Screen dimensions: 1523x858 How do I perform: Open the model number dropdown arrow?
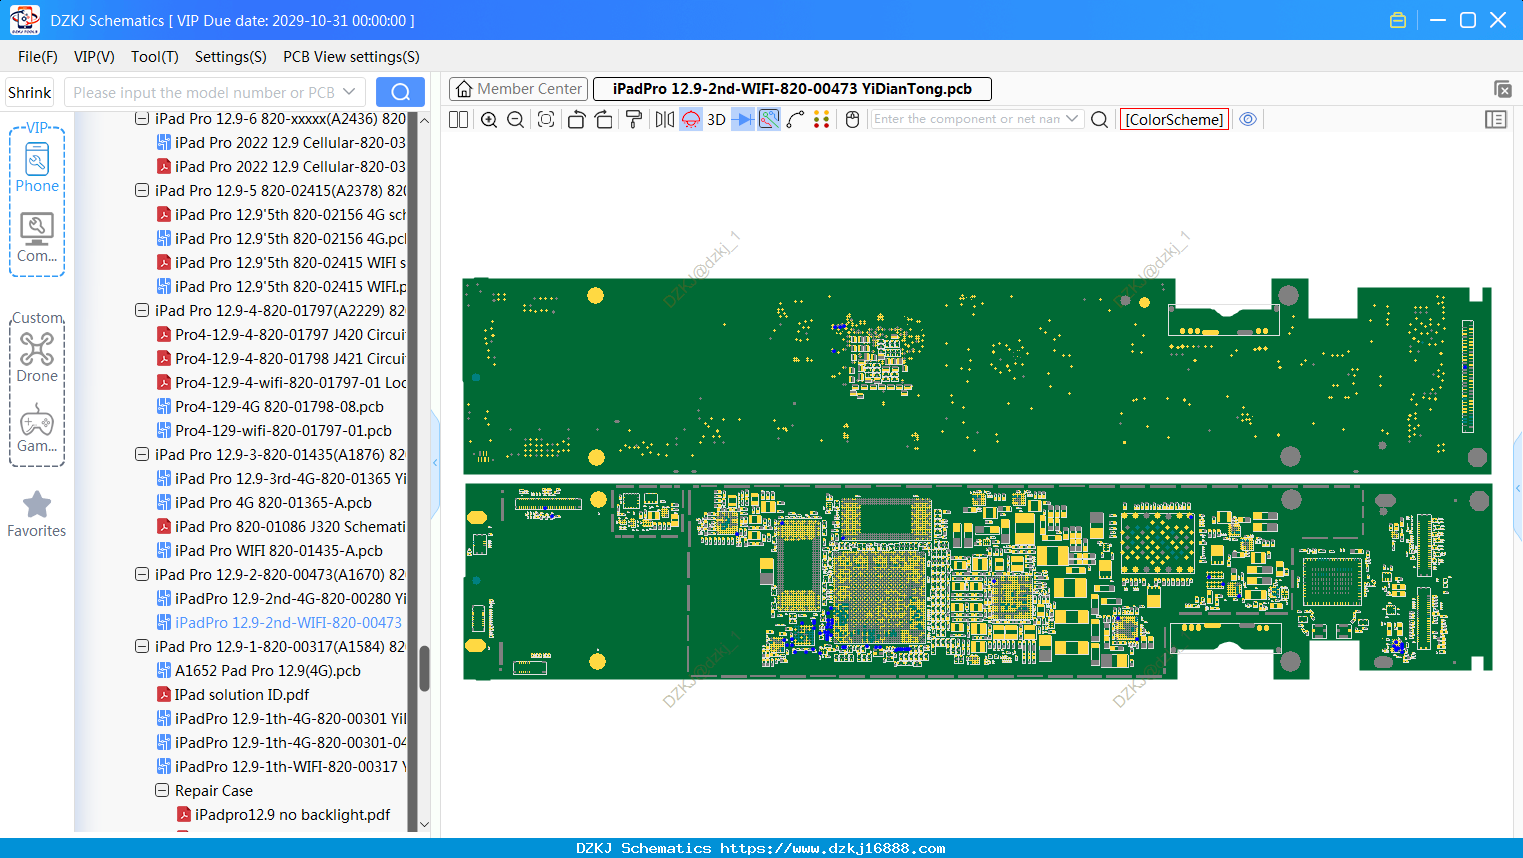pos(350,92)
